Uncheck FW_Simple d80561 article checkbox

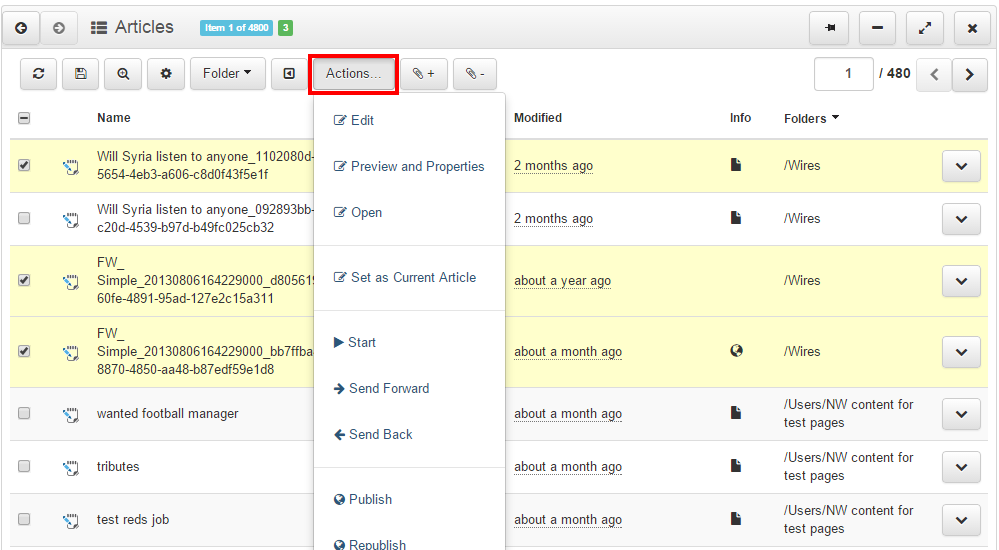[x=24, y=280]
